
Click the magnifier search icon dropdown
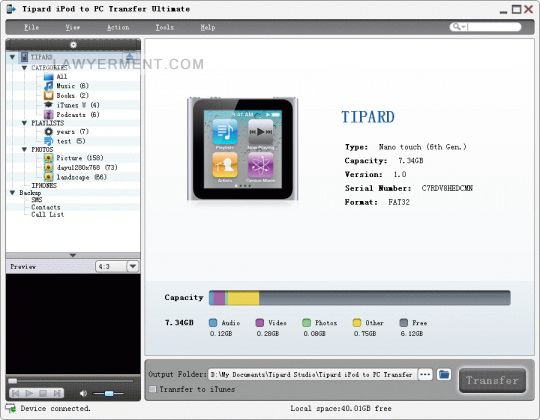tap(459, 27)
